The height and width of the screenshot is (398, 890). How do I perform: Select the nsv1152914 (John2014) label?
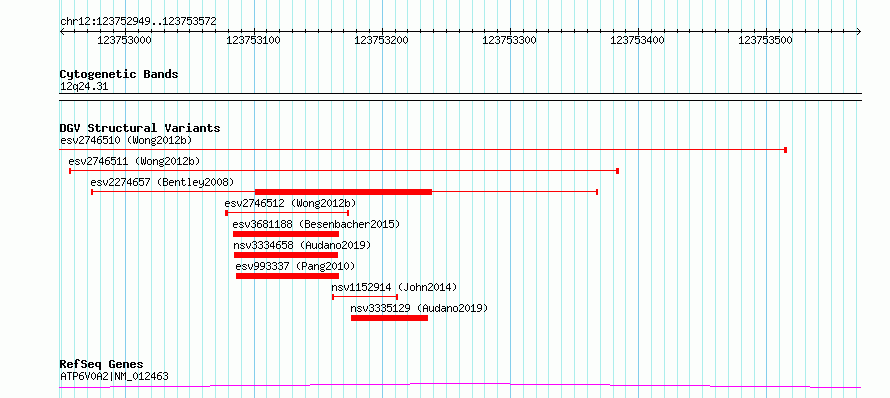point(394,287)
